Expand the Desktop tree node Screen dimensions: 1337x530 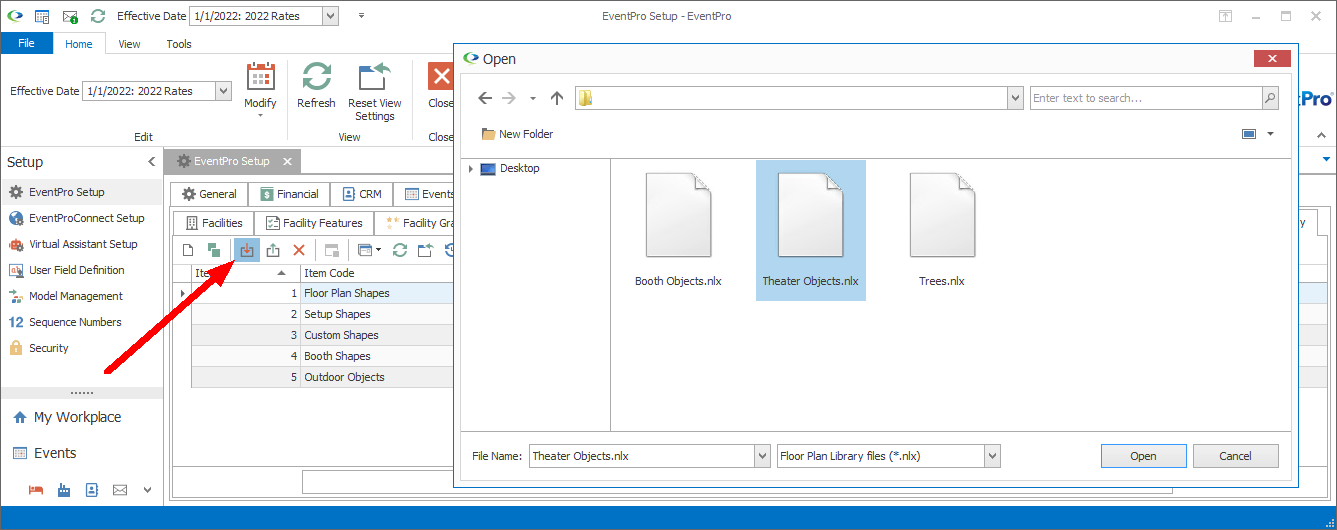pos(470,169)
